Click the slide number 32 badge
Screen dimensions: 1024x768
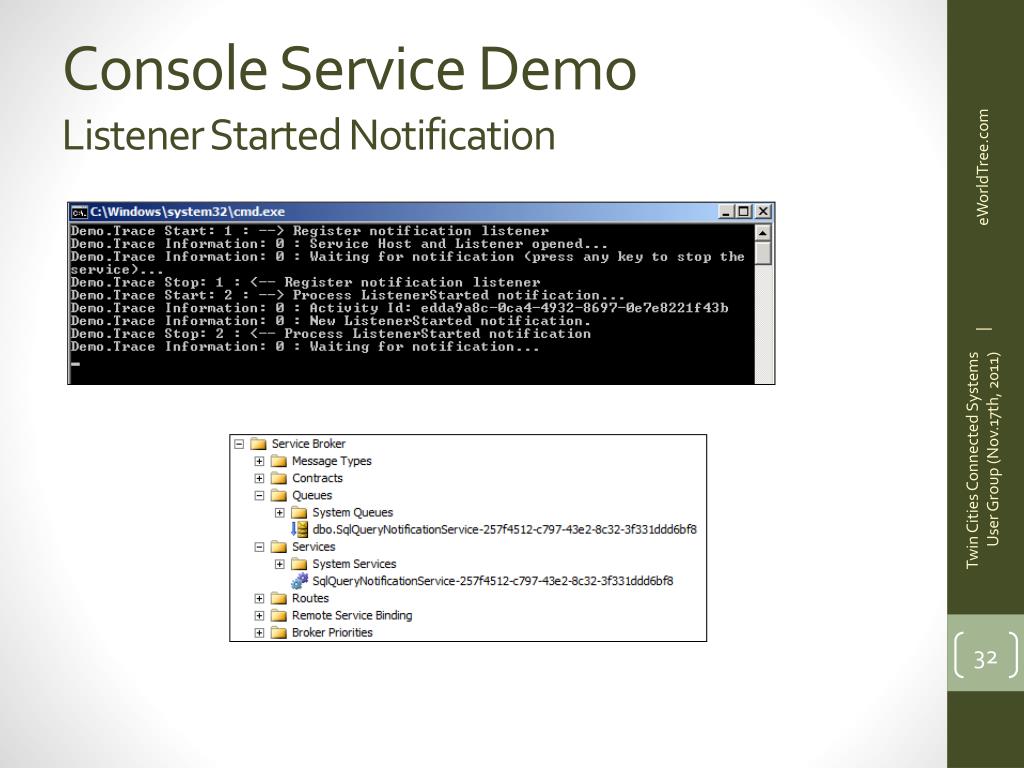(x=985, y=657)
